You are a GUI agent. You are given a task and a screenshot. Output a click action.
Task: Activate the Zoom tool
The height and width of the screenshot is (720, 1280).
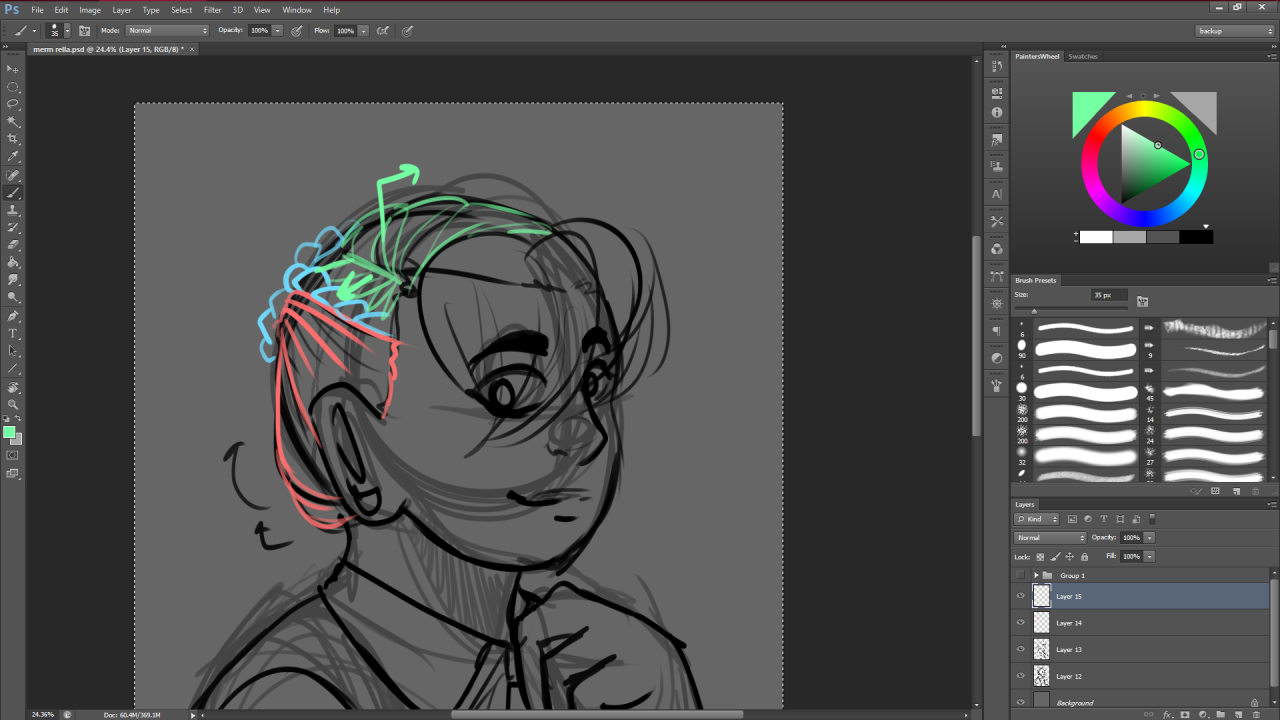click(x=13, y=404)
